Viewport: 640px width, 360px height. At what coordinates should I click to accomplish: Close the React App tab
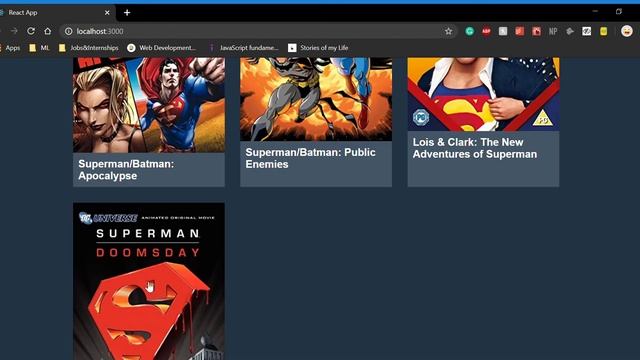click(x=107, y=13)
